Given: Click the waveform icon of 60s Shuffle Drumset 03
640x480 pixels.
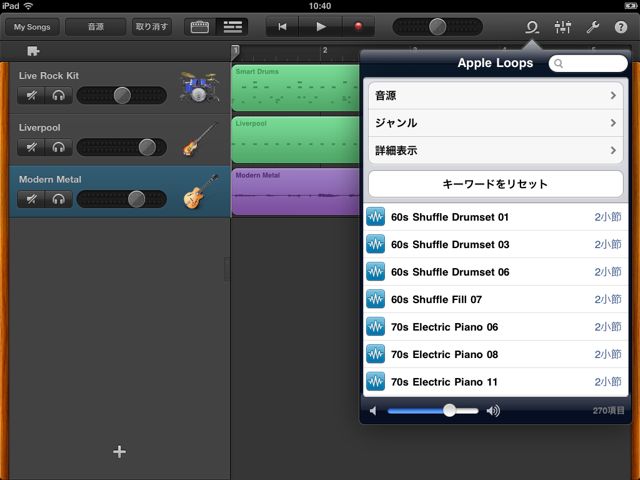Looking at the screenshot, I should (x=375, y=244).
